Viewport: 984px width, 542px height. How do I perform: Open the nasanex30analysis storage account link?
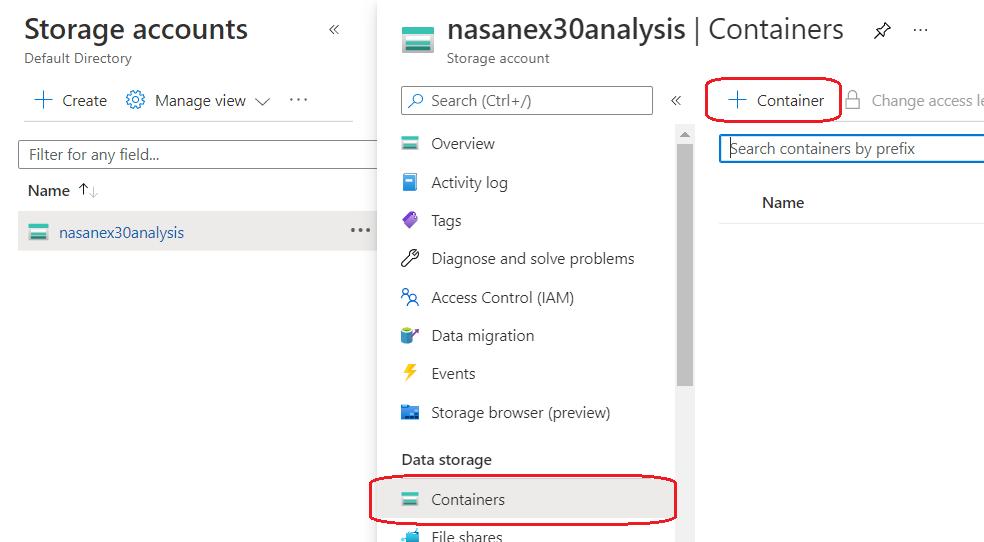pyautogui.click(x=121, y=233)
